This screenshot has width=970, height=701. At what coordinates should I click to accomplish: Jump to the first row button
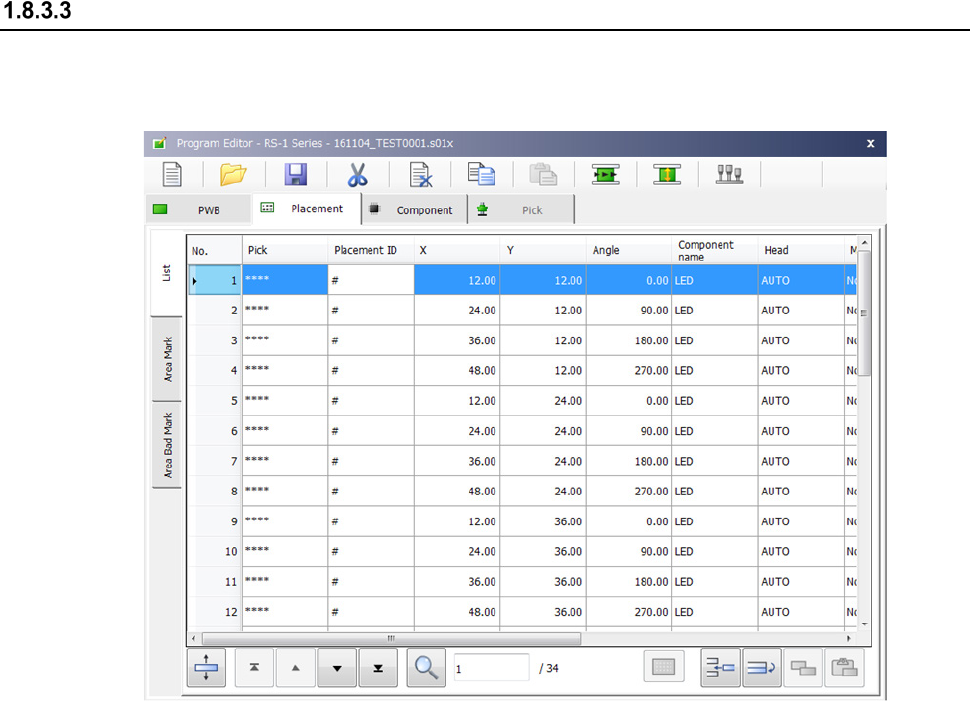(x=254, y=669)
